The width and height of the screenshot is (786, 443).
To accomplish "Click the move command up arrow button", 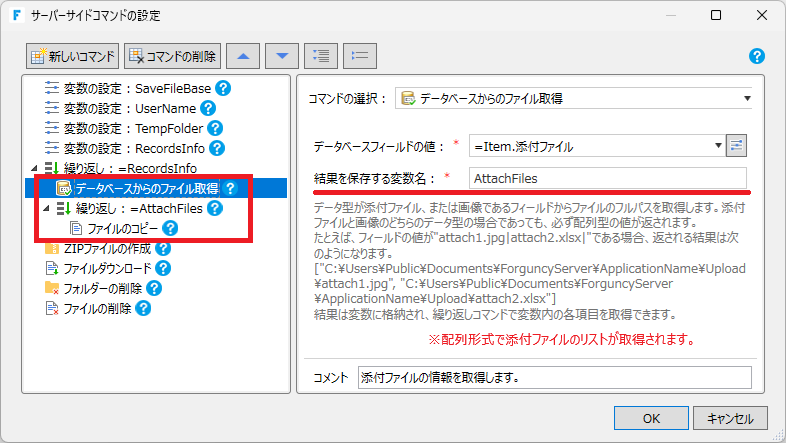I will 244,56.
